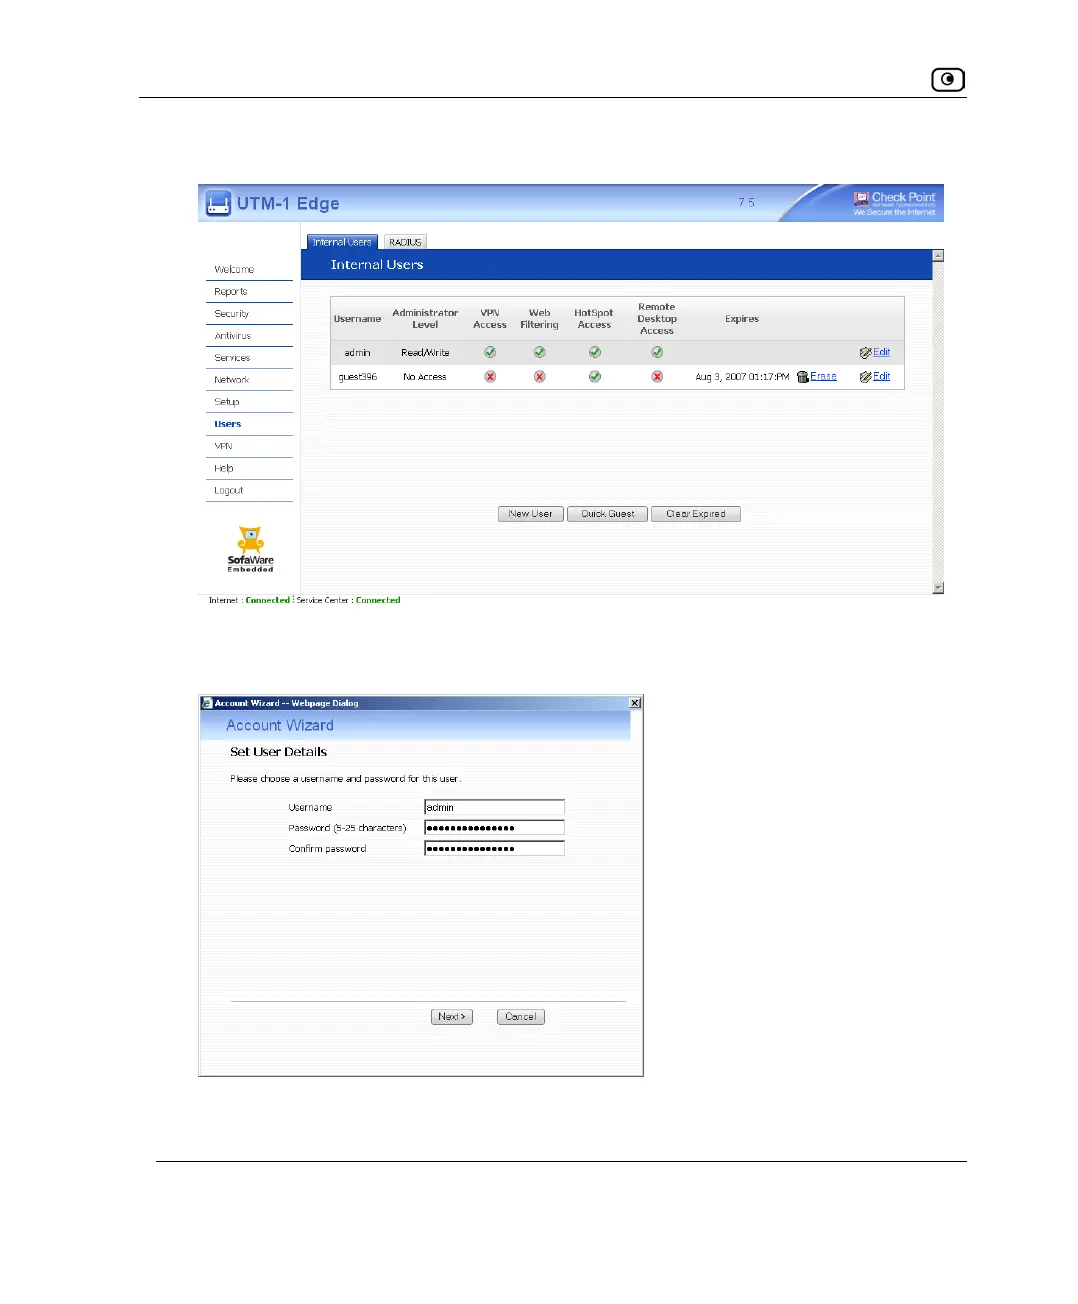Click admin's HotSpot Access green check icon

click(594, 352)
